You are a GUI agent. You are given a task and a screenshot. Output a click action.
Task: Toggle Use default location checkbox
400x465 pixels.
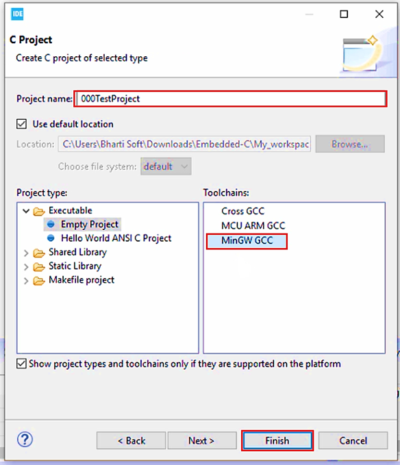pyautogui.click(x=22, y=124)
